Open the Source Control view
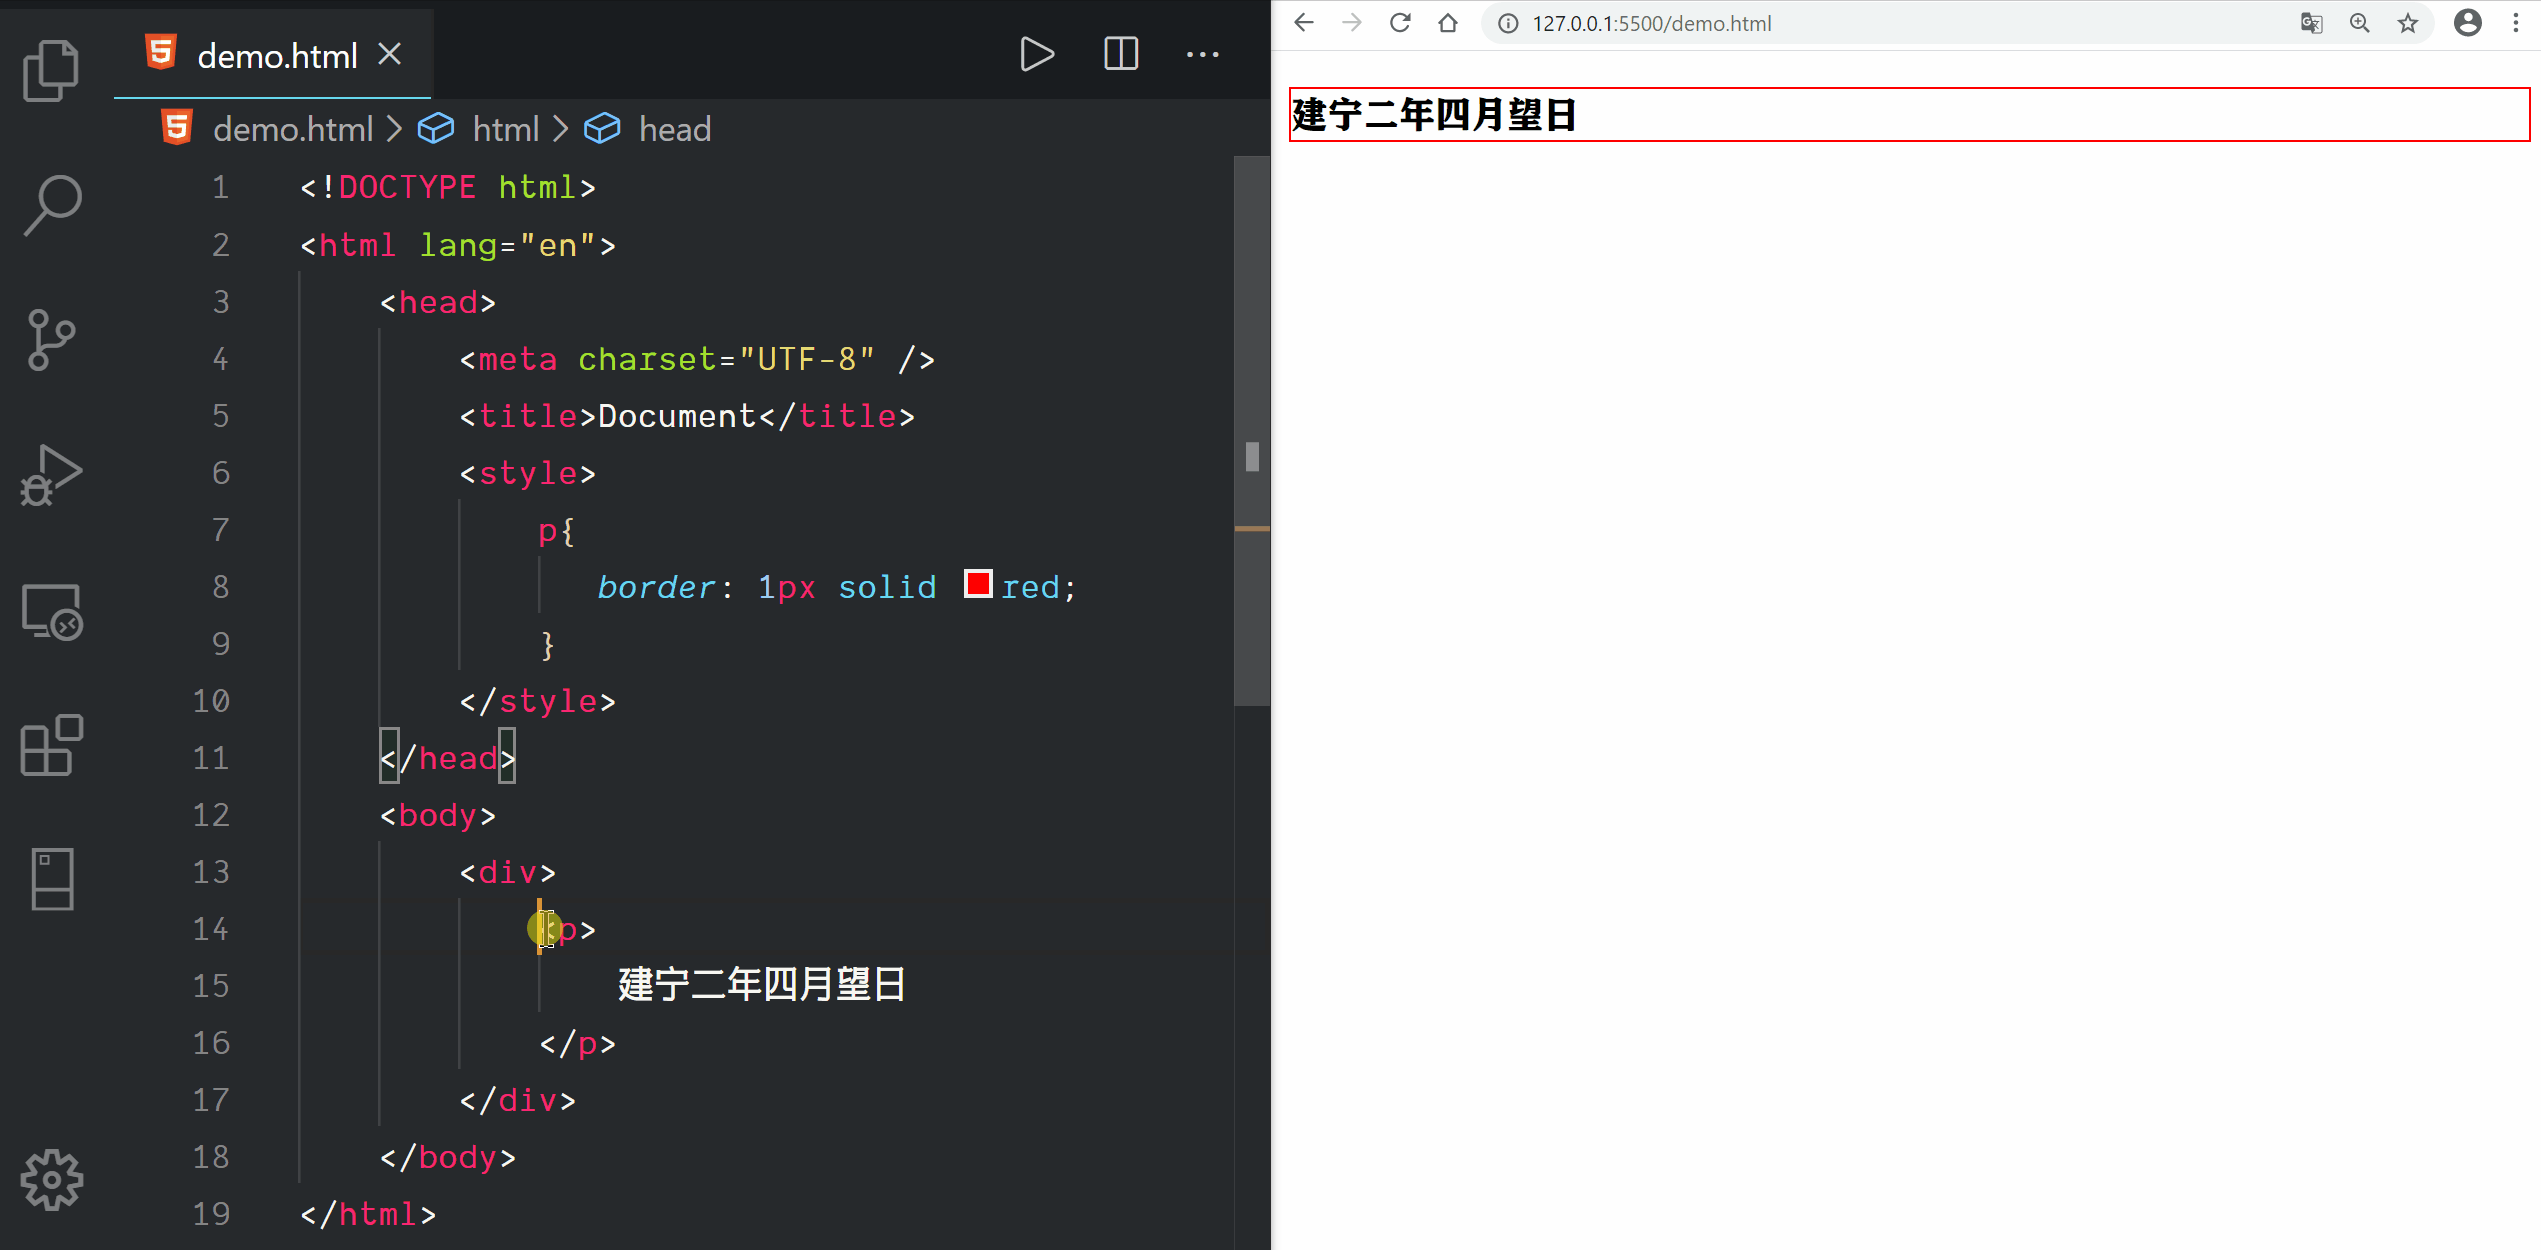 coord(51,340)
